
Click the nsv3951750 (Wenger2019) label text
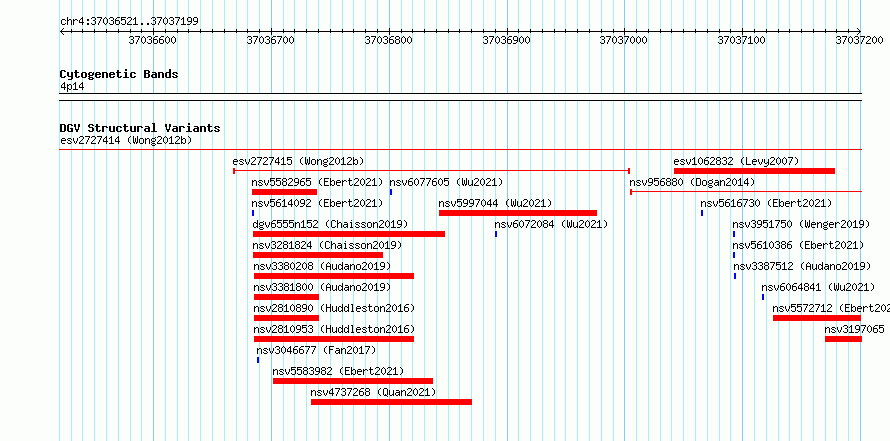click(x=801, y=224)
